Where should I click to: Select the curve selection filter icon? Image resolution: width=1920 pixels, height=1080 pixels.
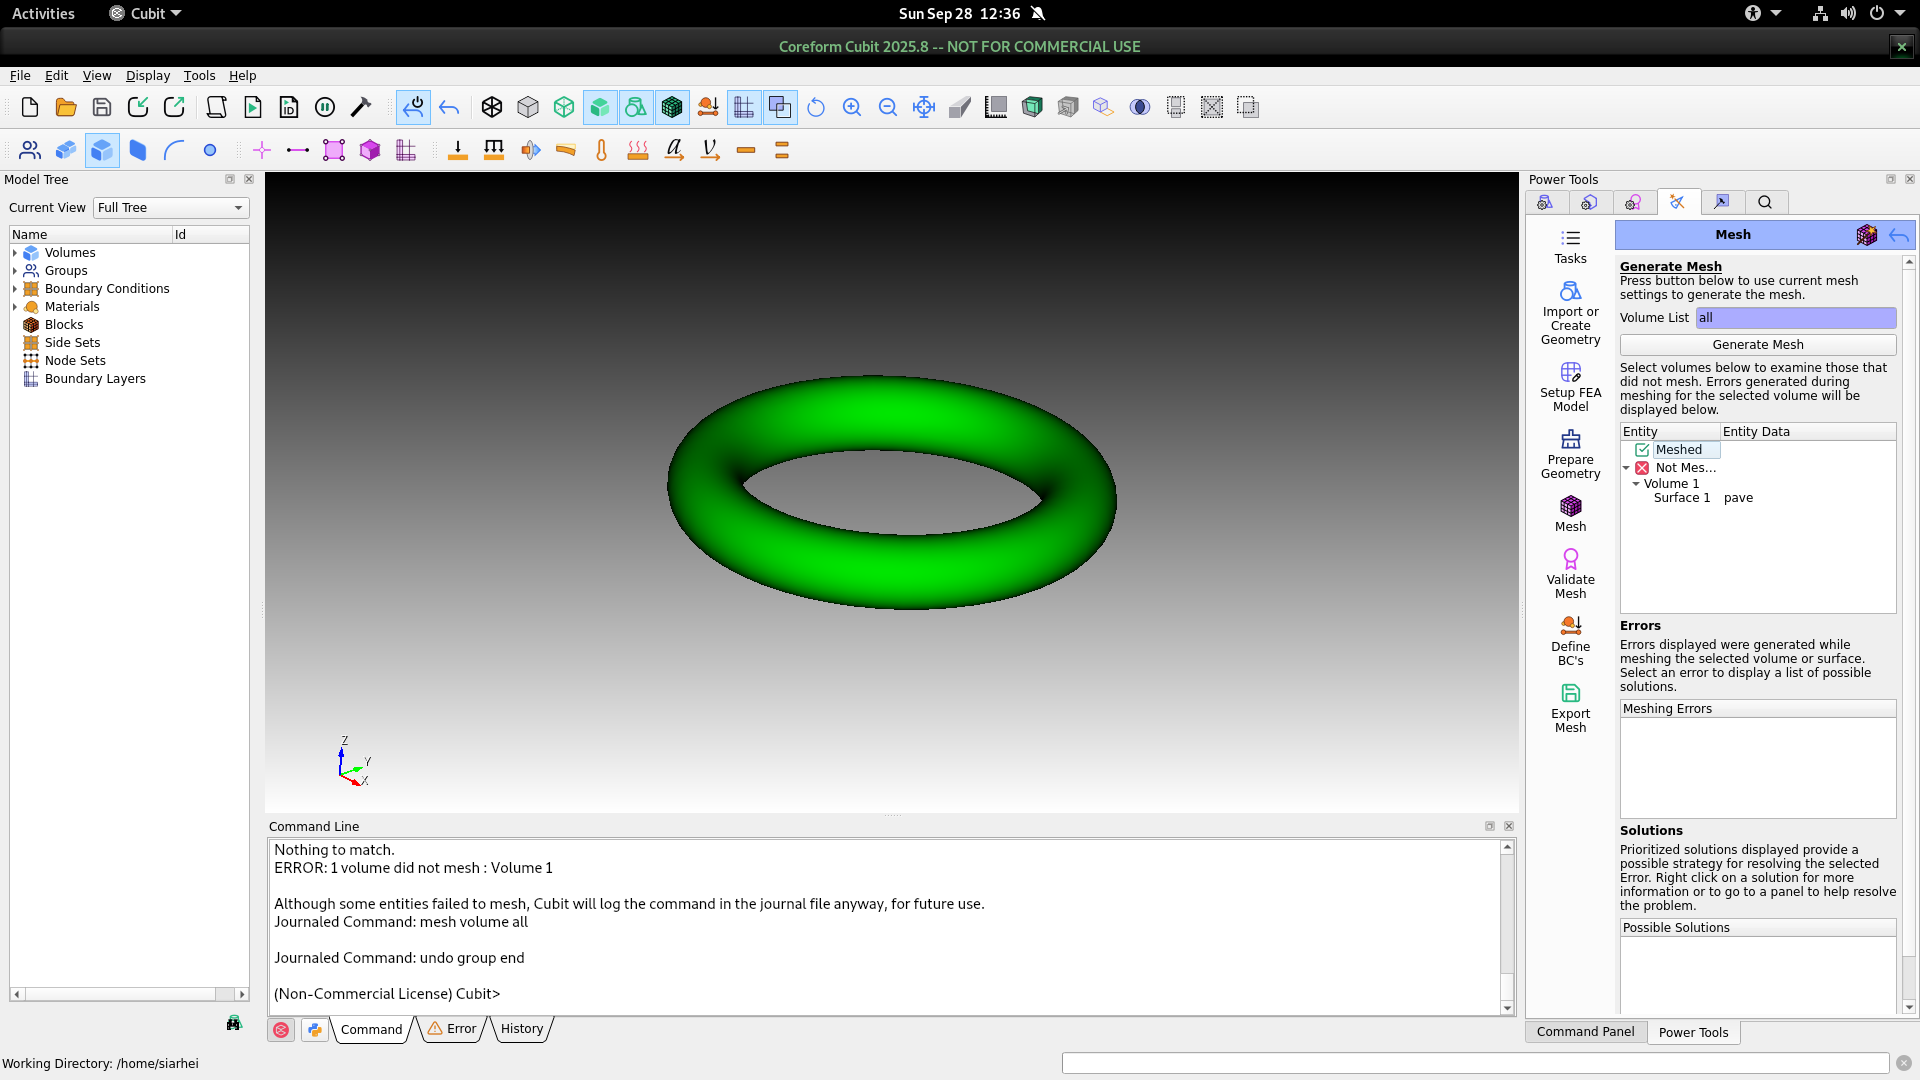pyautogui.click(x=174, y=150)
